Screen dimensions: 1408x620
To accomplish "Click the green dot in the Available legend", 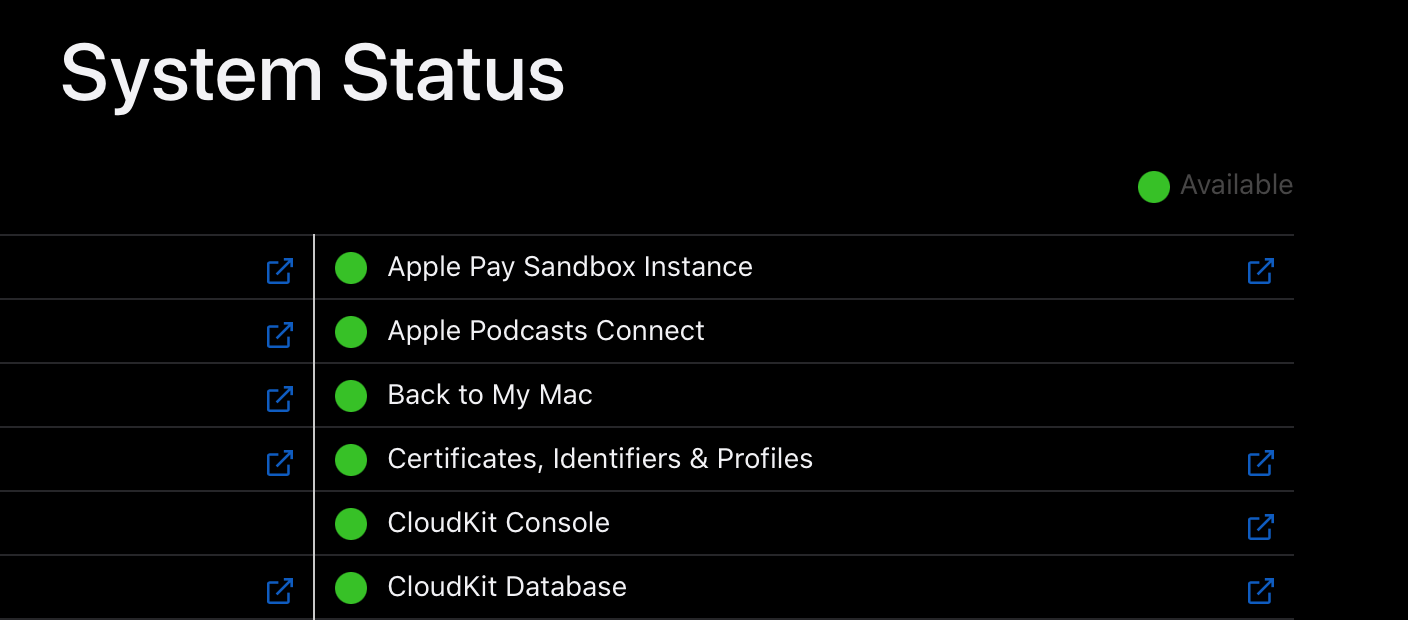I will pos(1153,186).
